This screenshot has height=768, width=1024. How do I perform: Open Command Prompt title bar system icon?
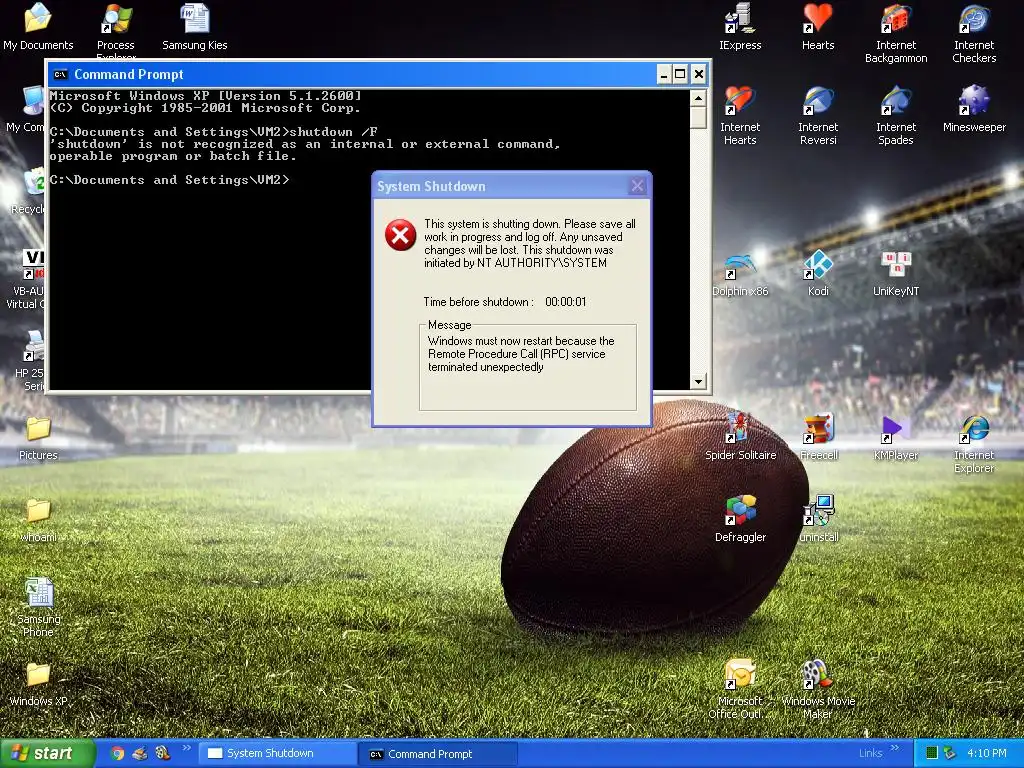[60, 74]
